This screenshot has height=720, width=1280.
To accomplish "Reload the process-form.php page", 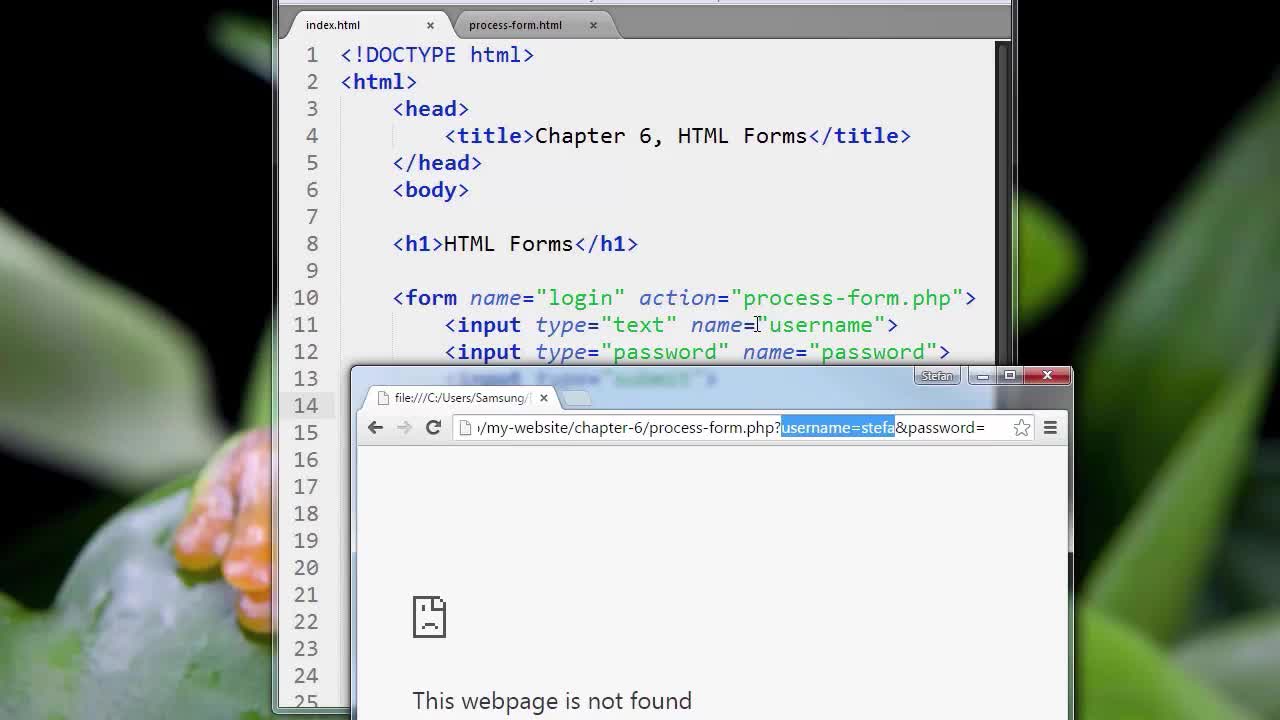I will [433, 428].
